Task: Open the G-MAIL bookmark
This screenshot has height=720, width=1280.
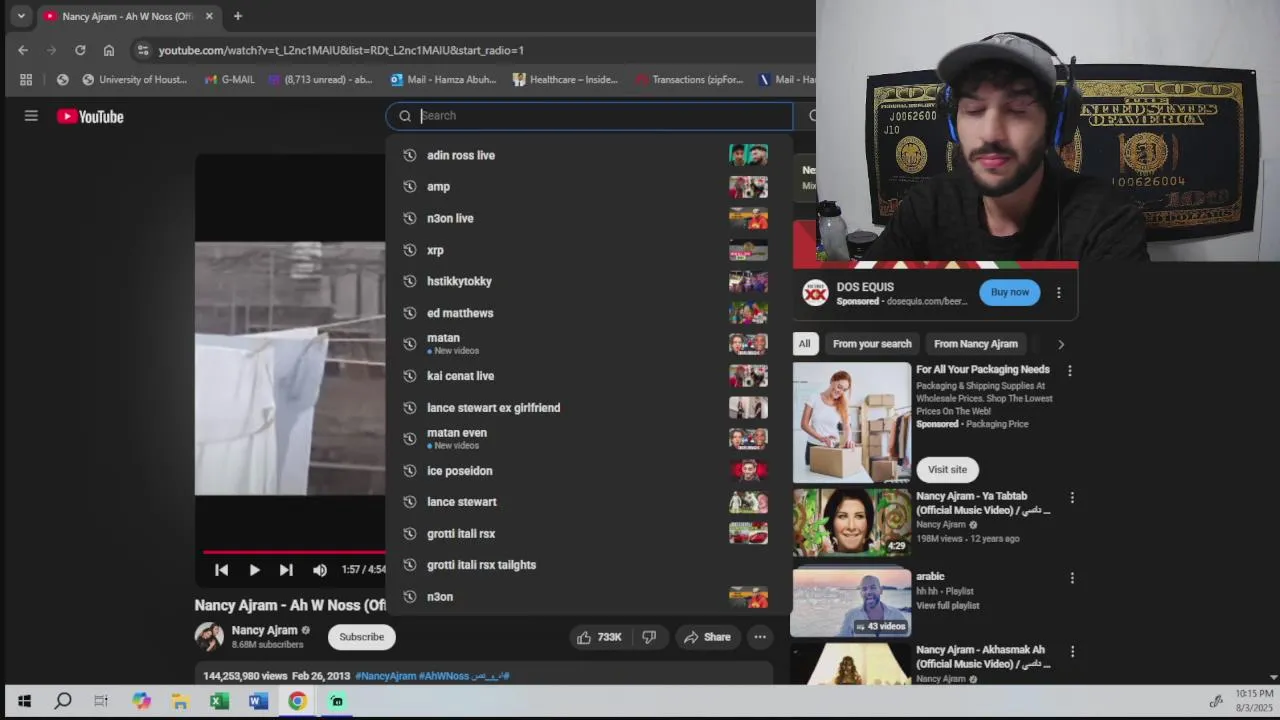Action: point(229,79)
